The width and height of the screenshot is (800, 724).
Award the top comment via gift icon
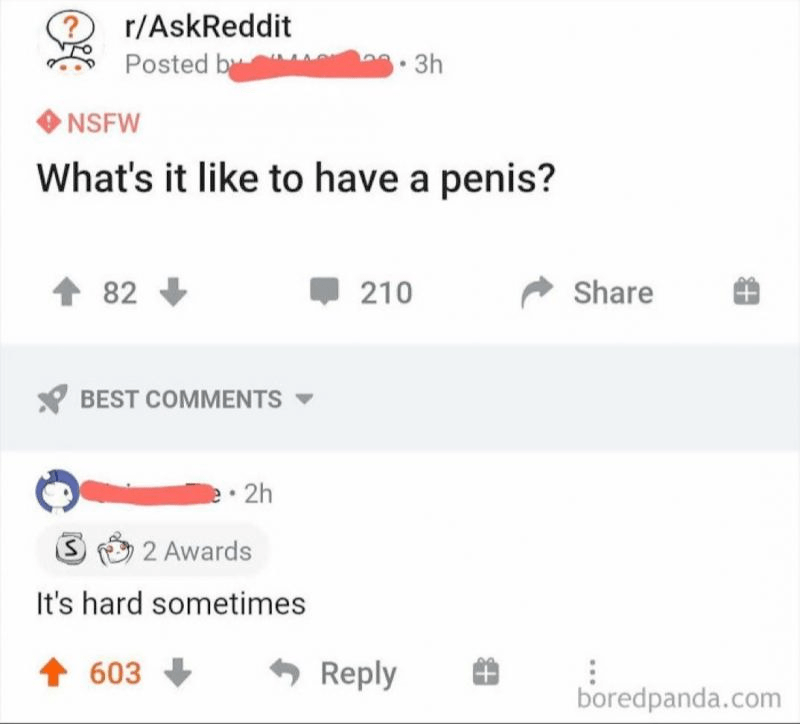(485, 672)
